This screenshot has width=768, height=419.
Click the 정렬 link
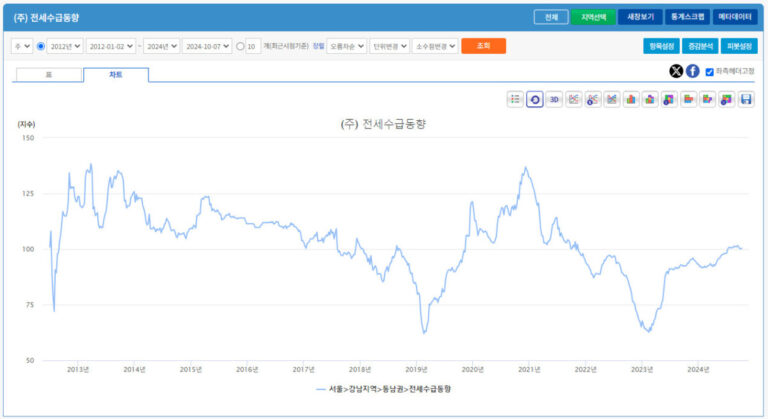[318, 46]
